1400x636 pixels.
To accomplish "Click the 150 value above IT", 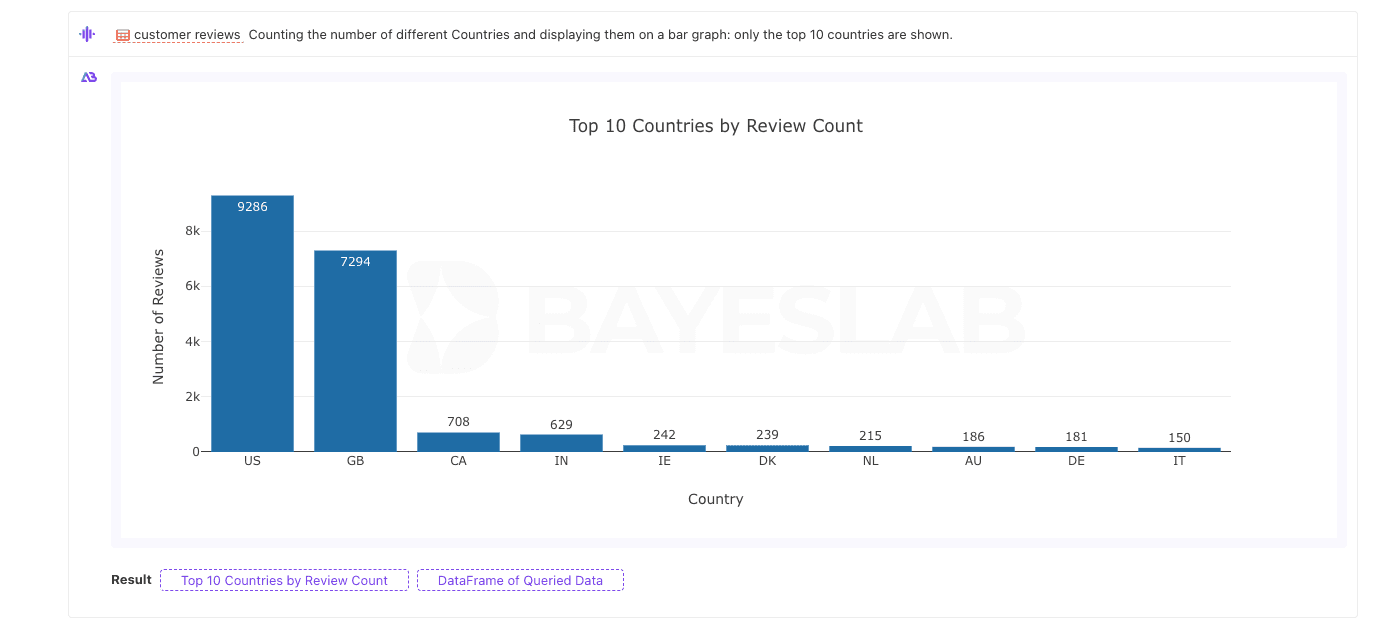I will tap(1179, 438).
